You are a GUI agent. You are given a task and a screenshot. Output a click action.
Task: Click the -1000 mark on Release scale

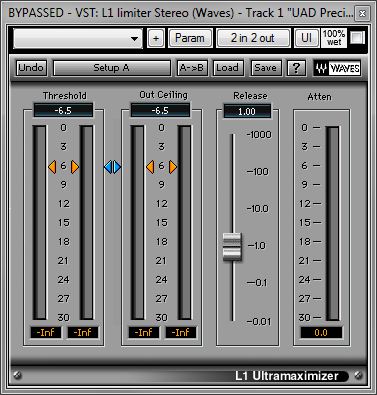[x=259, y=135]
